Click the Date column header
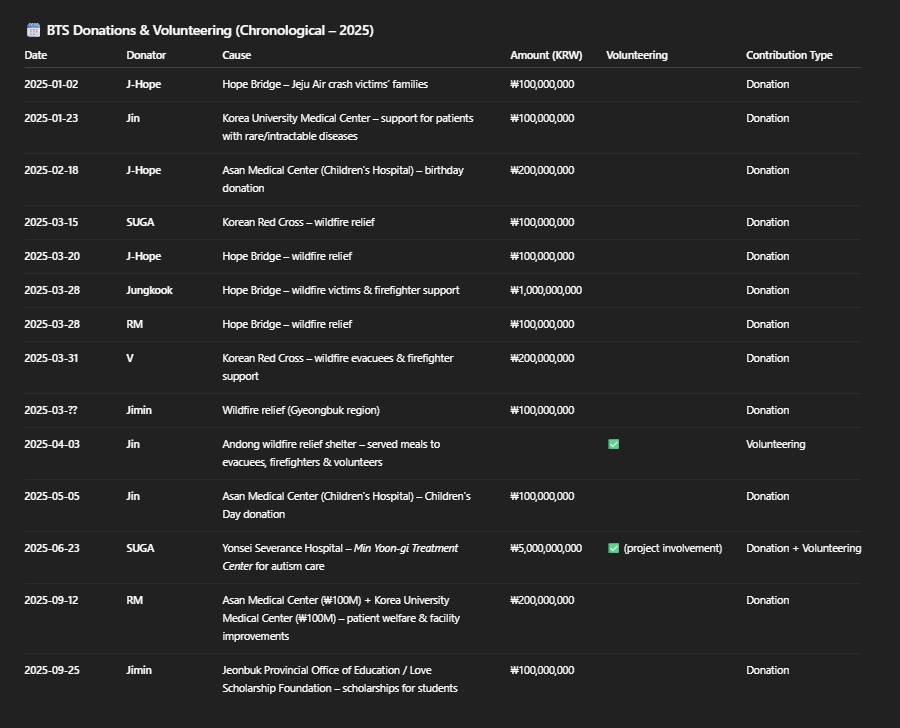900x728 pixels. [x=36, y=55]
